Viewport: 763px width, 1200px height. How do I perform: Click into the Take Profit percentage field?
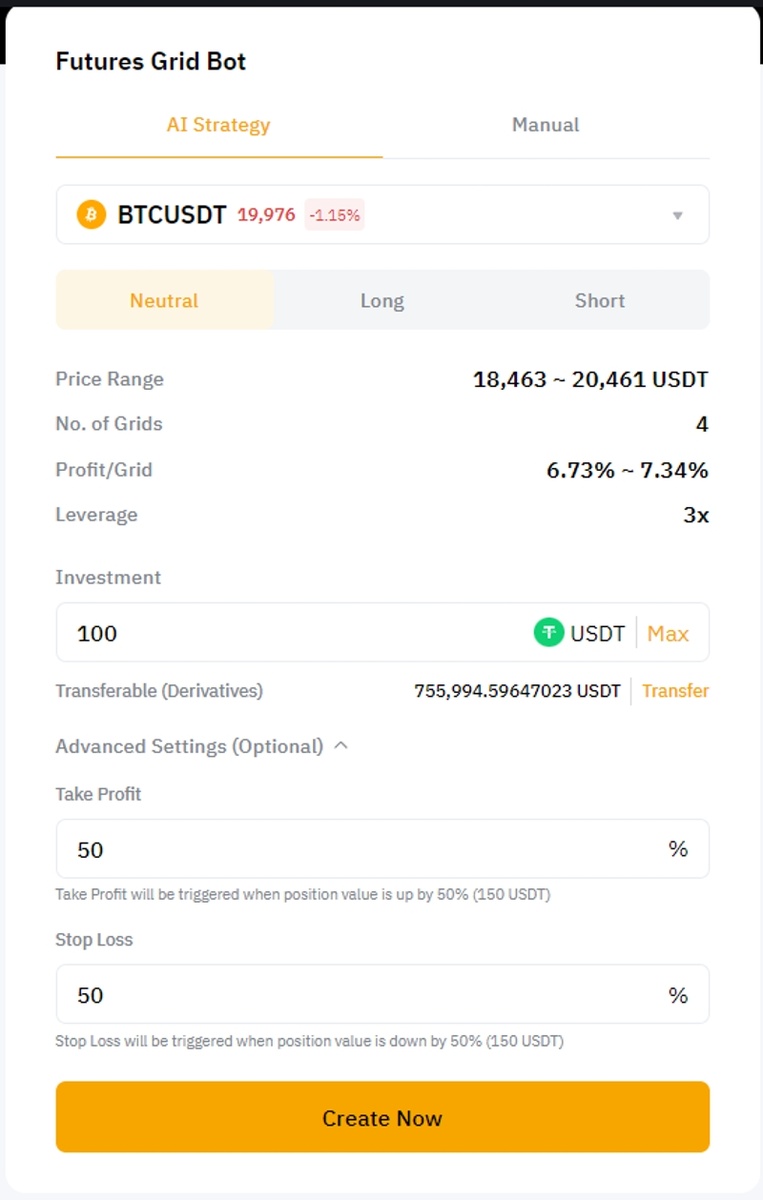coord(360,849)
